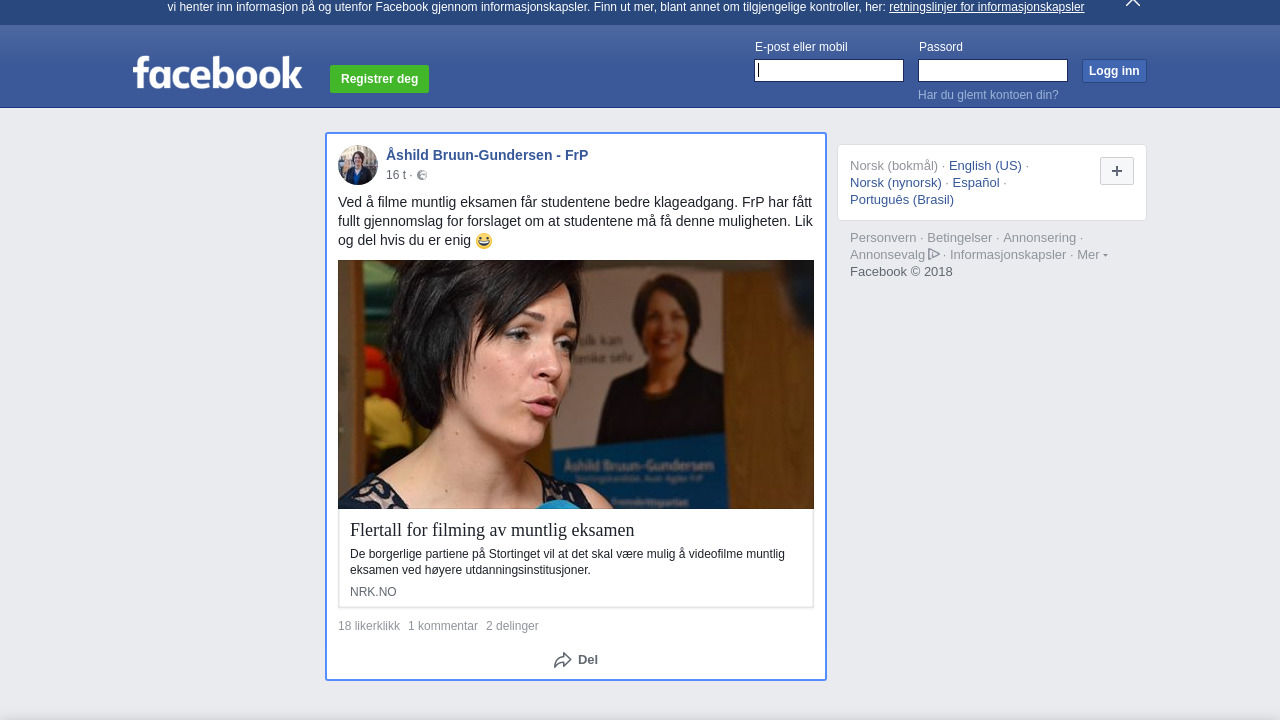Click Facebook © 2018 copyright text
Viewport: 1280px width, 720px height.
click(x=901, y=272)
